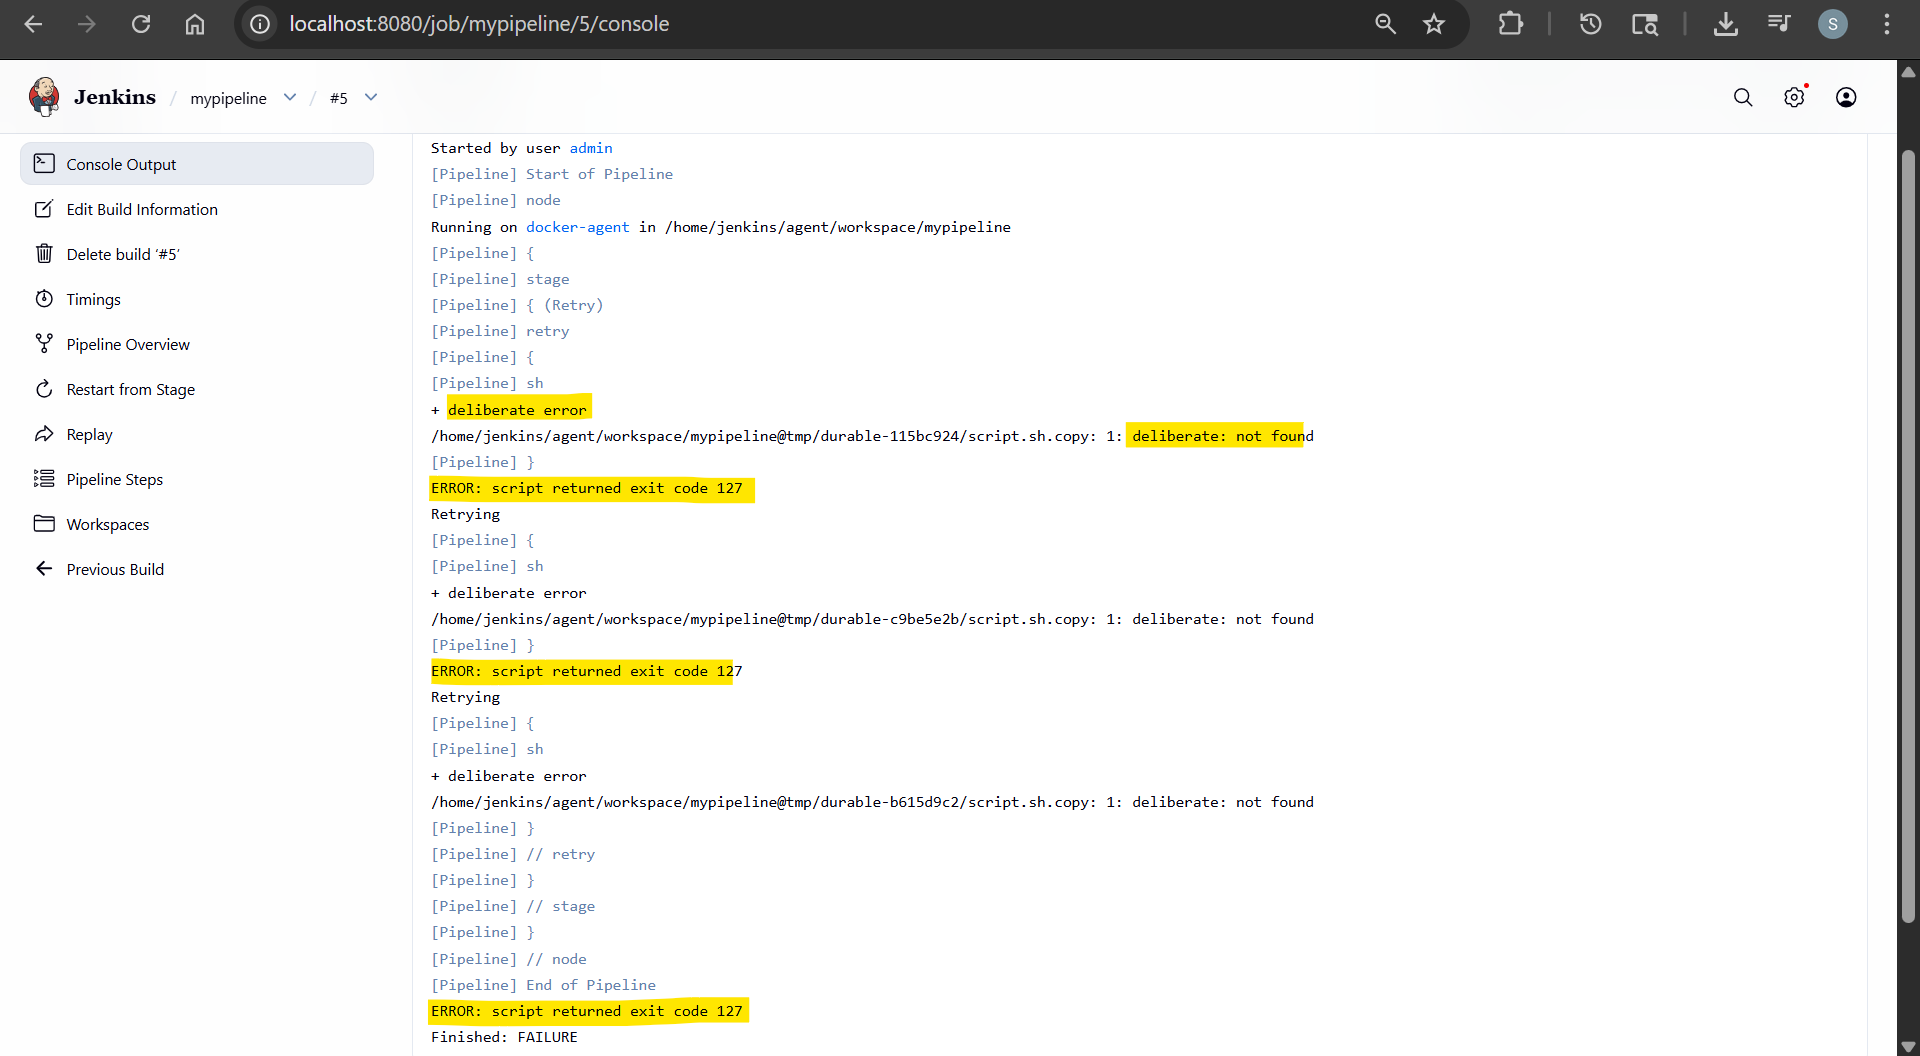The image size is (1920, 1056).
Task: Click the Edit Build Information pencil icon
Action: [x=44, y=209]
